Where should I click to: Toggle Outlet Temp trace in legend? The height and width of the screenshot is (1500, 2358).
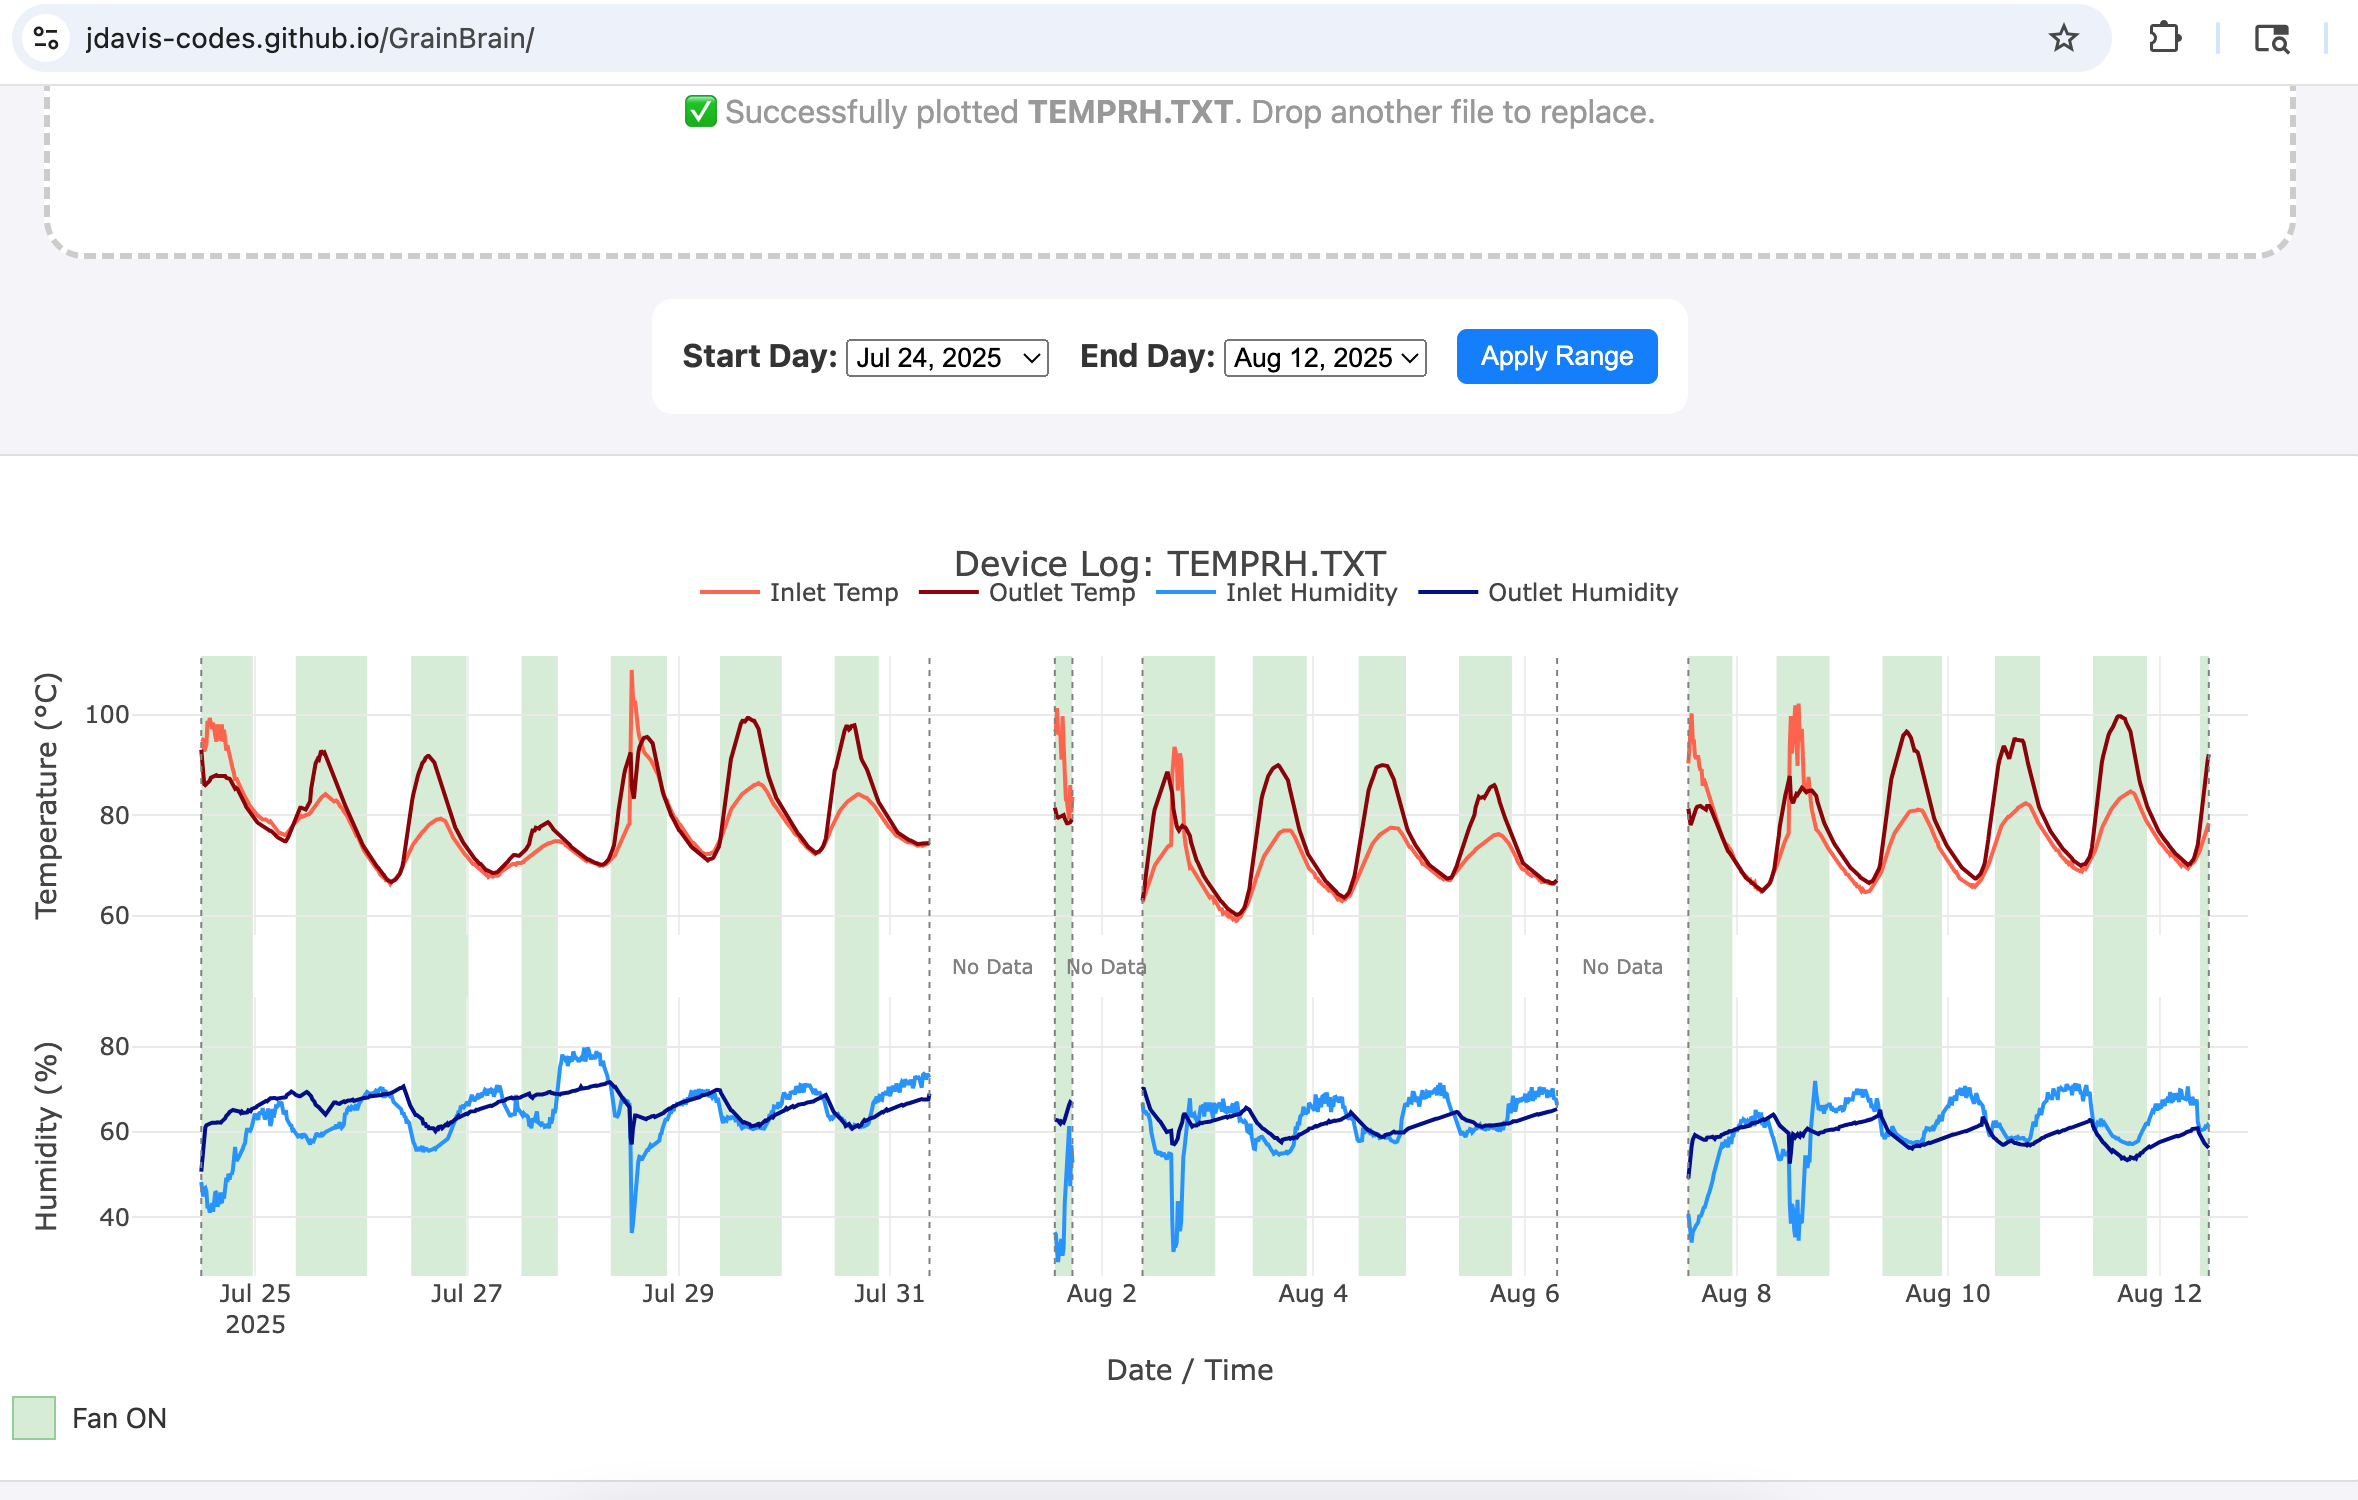tap(1061, 593)
